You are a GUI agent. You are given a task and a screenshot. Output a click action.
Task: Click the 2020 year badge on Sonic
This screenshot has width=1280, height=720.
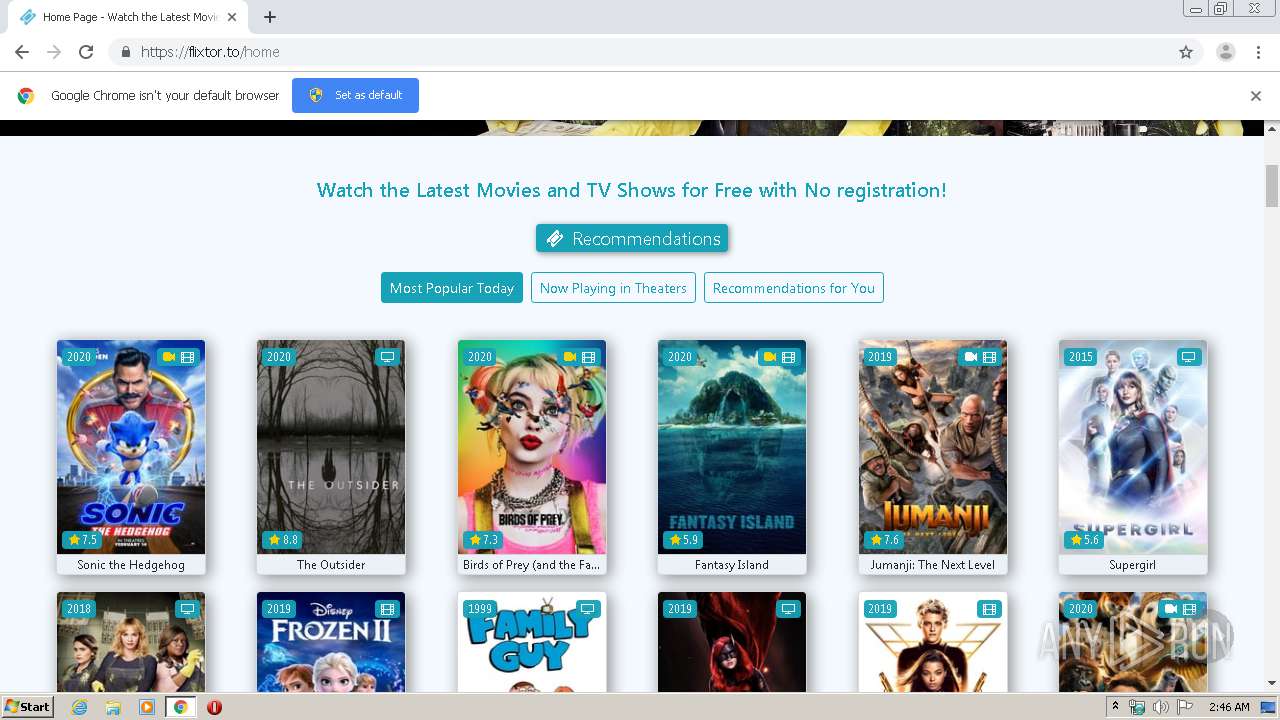point(79,357)
